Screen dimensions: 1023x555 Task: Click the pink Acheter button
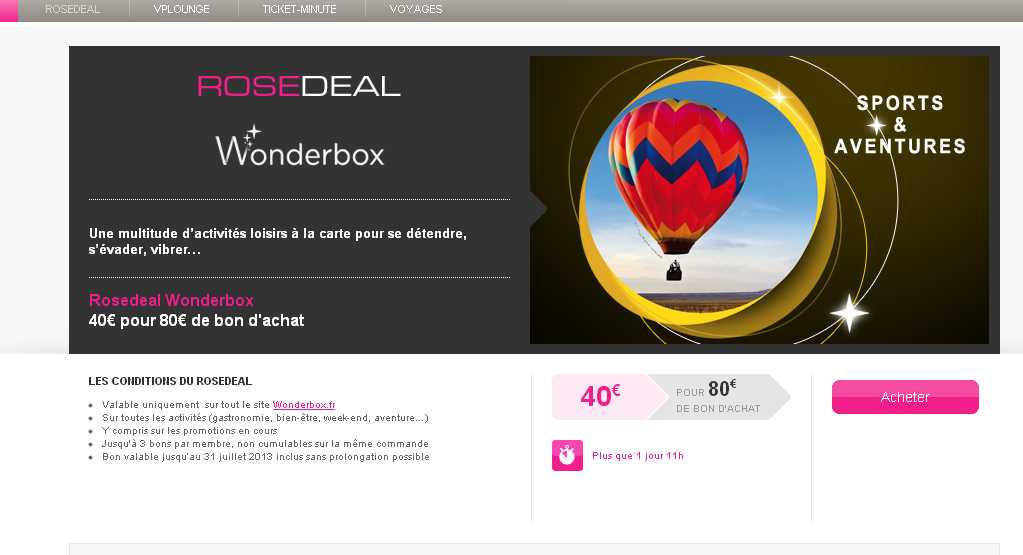(905, 397)
